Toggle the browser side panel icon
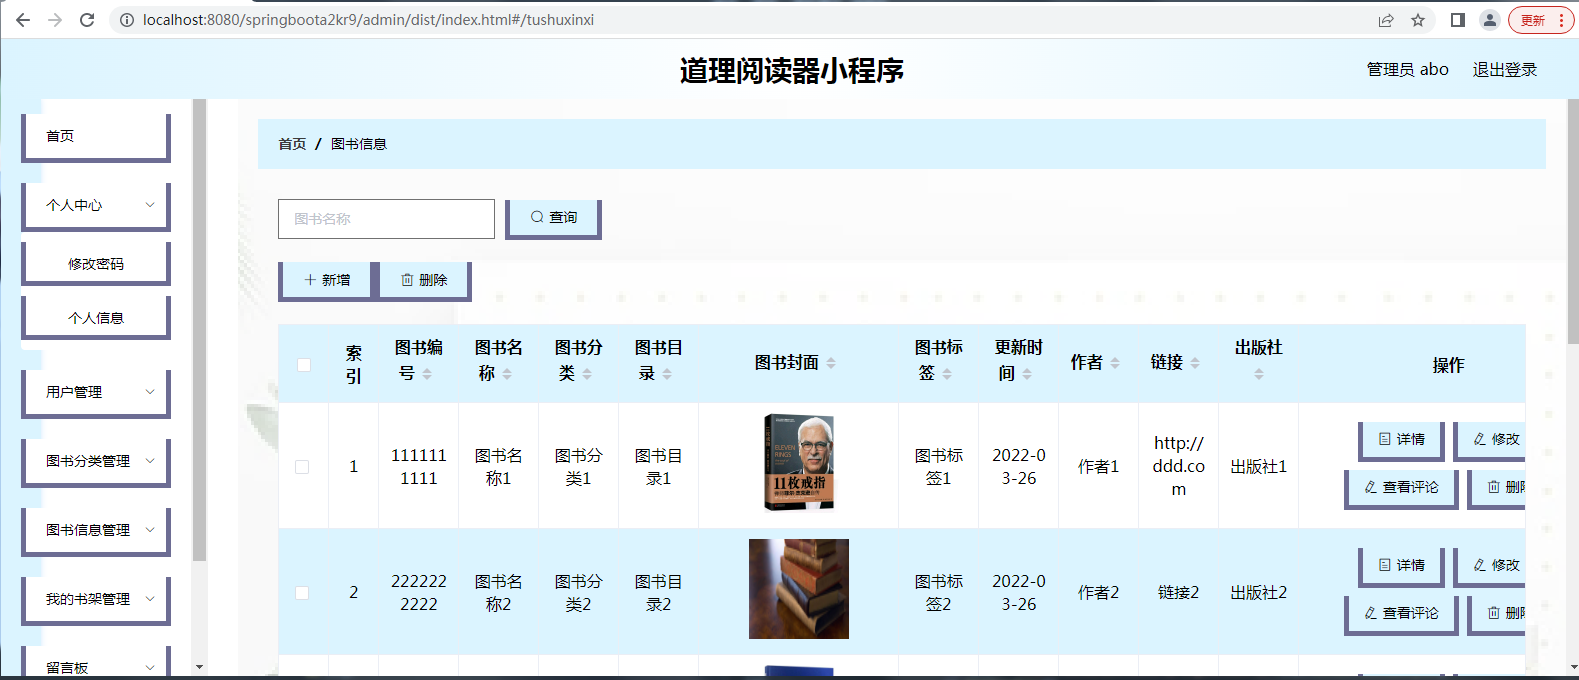Image resolution: width=1579 pixels, height=680 pixels. [x=1457, y=20]
